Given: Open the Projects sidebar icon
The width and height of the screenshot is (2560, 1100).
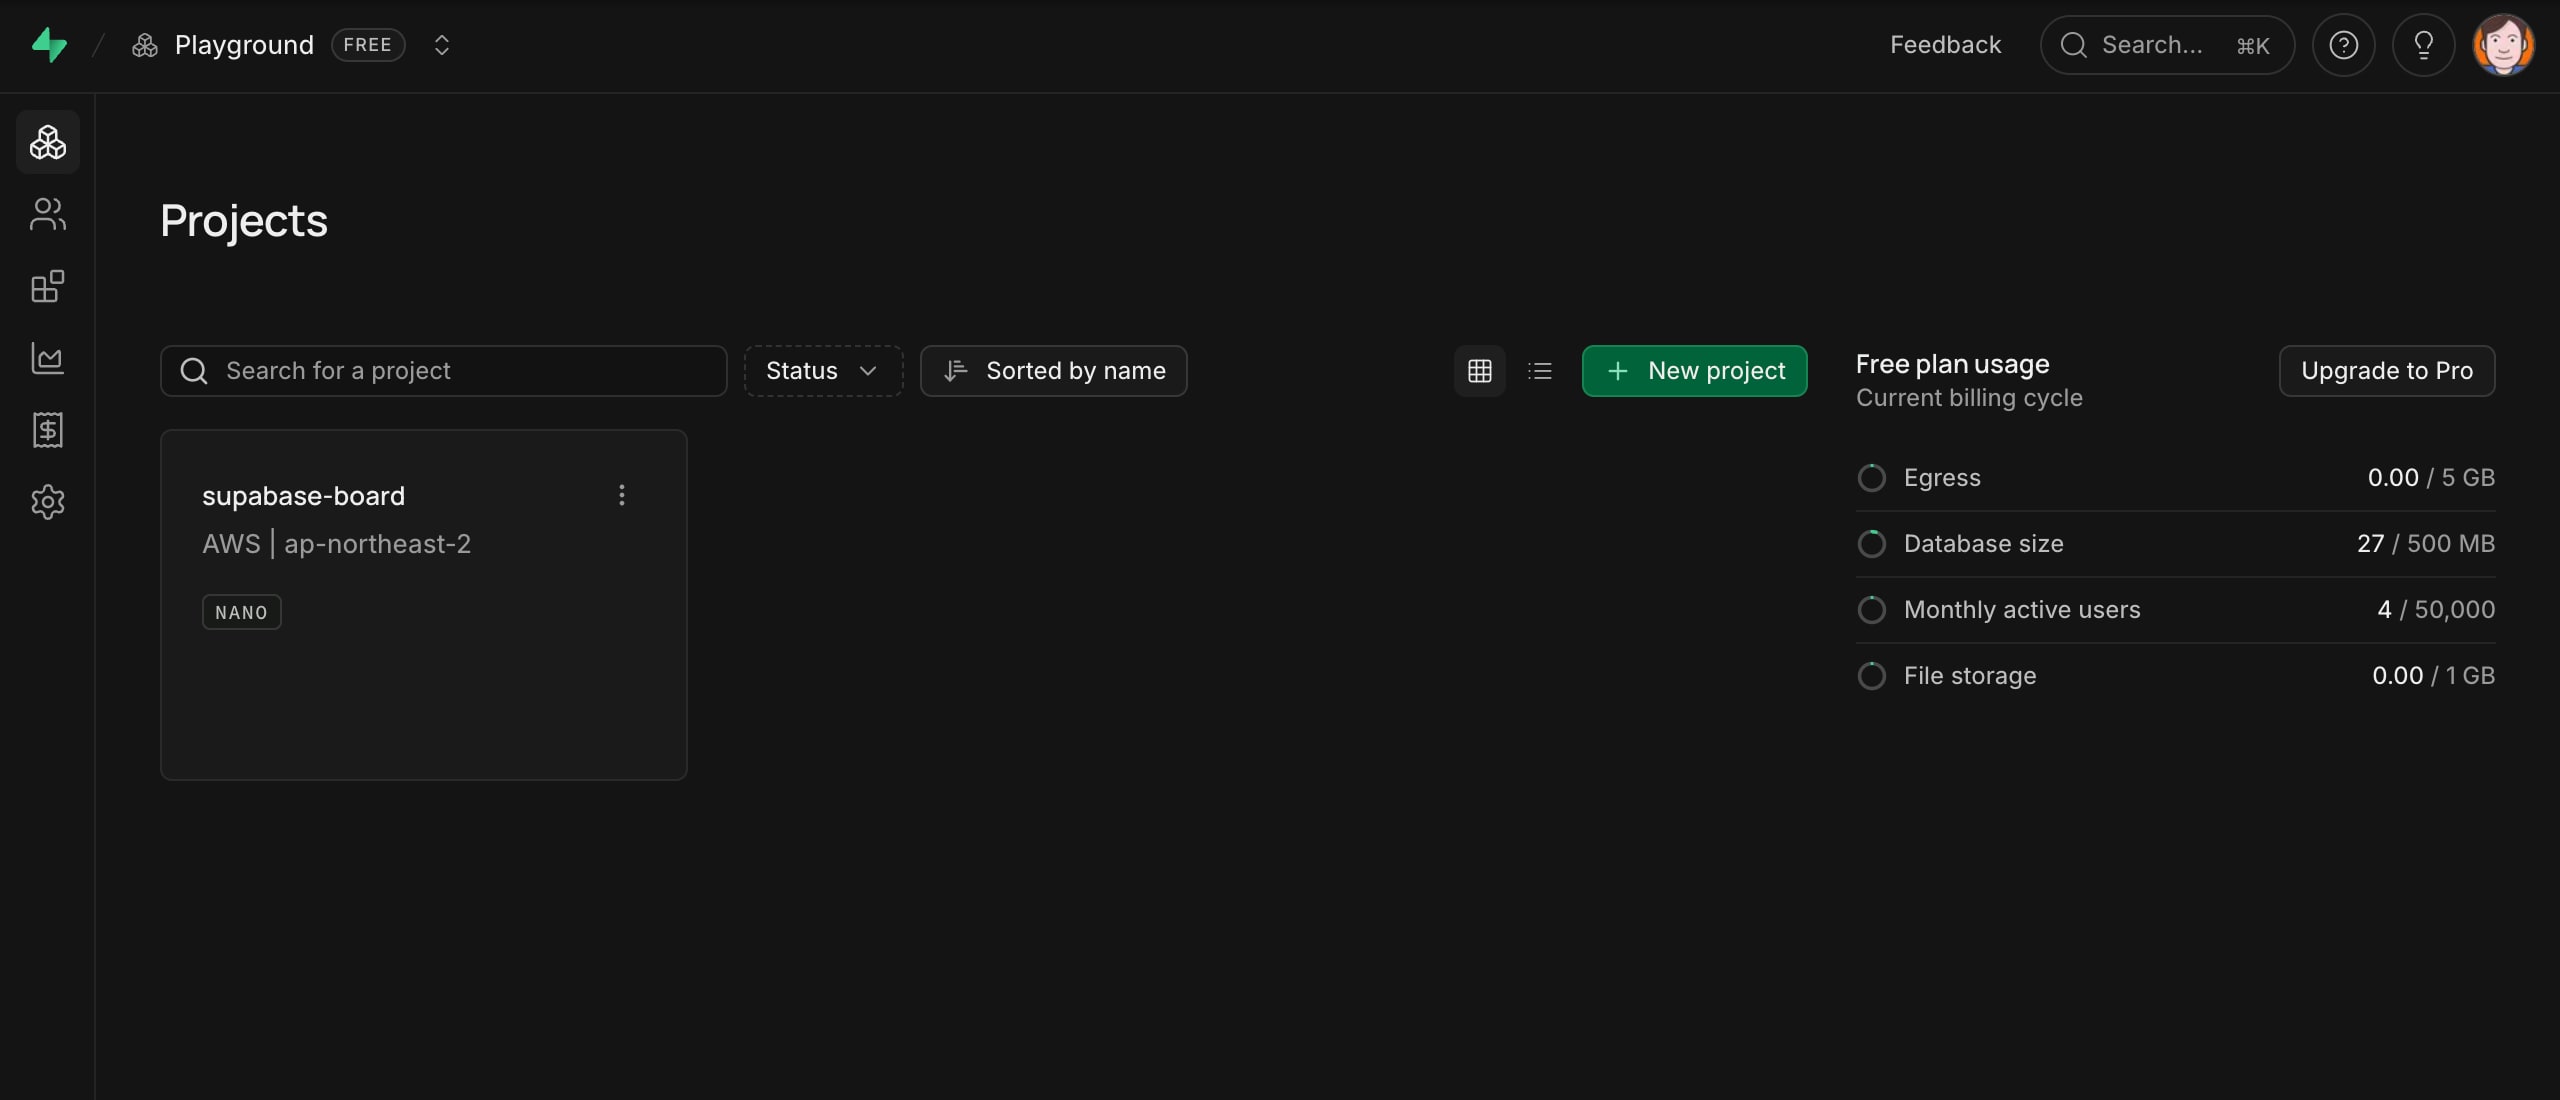Looking at the screenshot, I should point(48,142).
